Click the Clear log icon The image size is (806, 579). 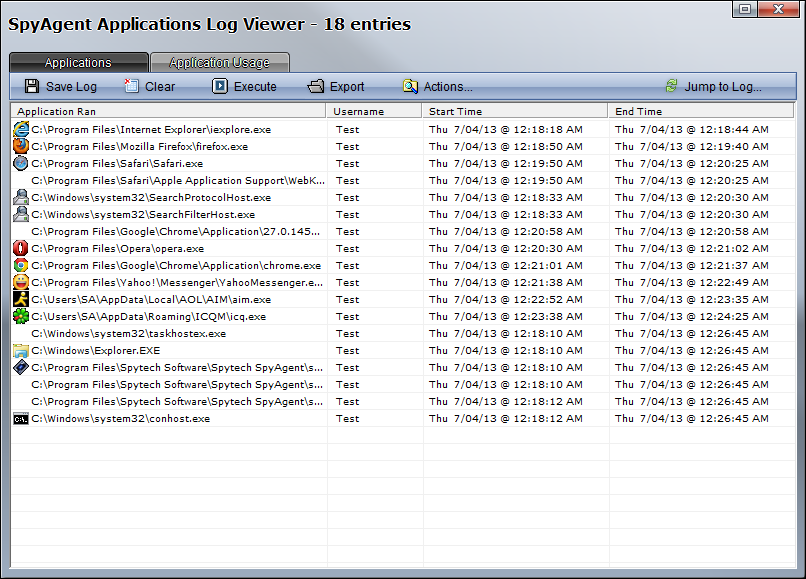click(x=132, y=87)
